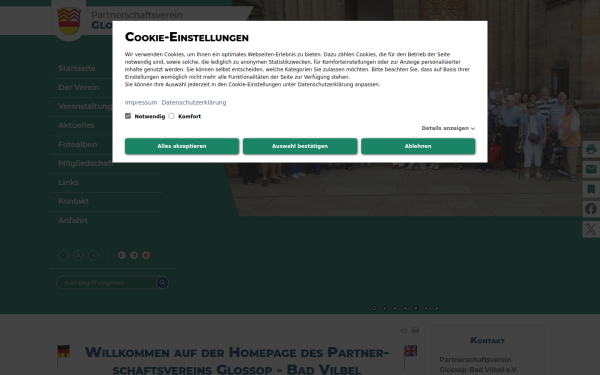The image size is (600, 375).
Task: Click the Cookie-Einstellungen dialog title
Action: 187,37
